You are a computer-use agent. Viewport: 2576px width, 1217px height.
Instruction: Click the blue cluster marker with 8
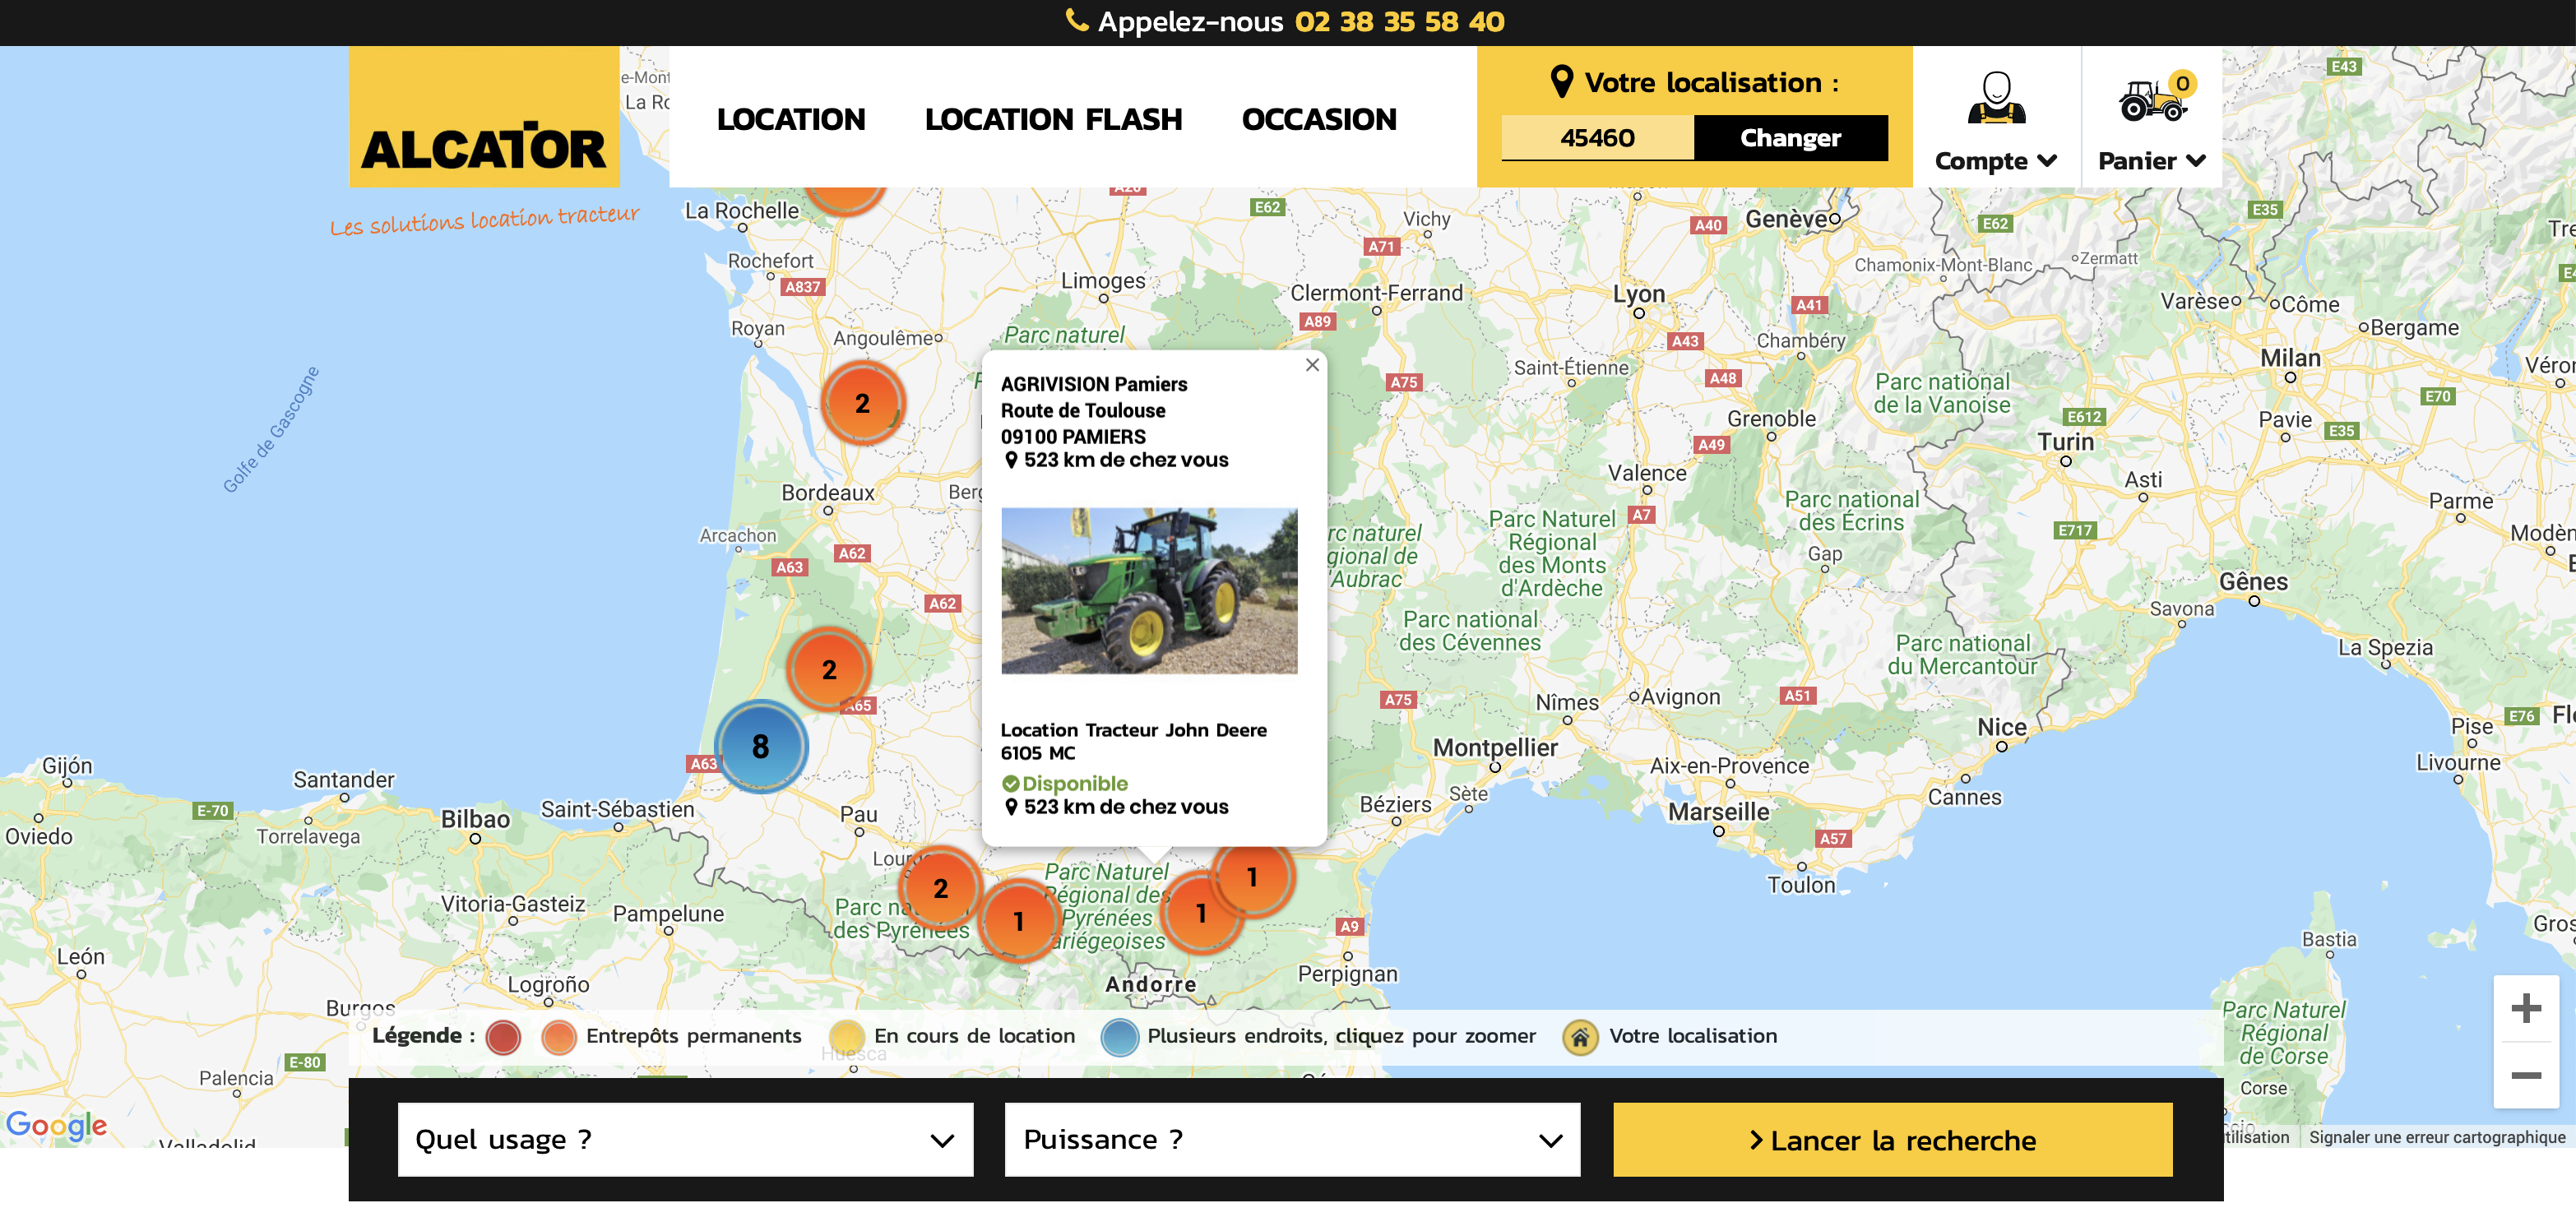click(761, 746)
